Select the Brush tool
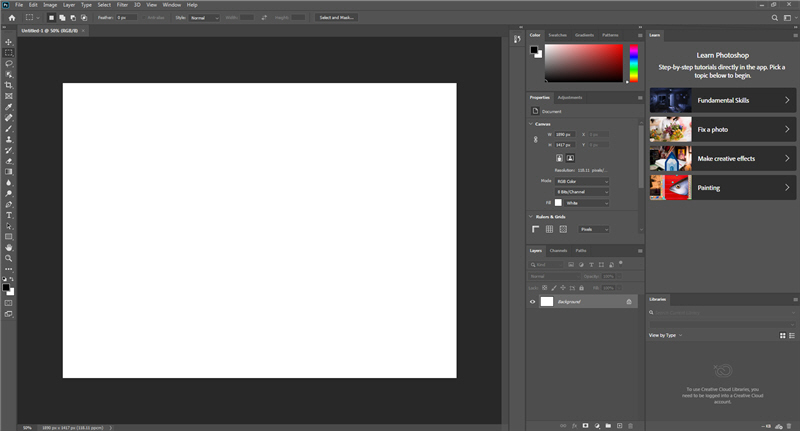This screenshot has height=431, width=800. pos(9,129)
